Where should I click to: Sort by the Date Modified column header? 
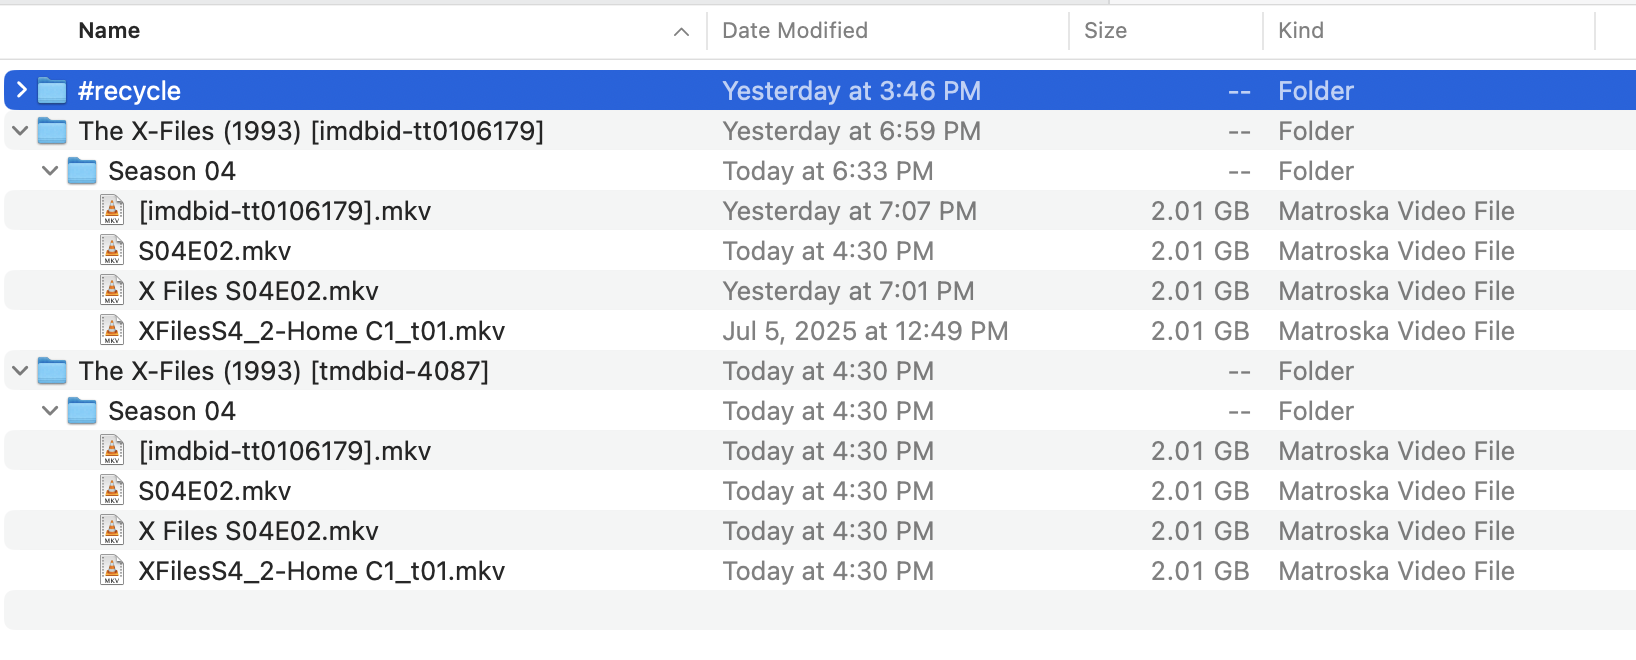coord(795,31)
